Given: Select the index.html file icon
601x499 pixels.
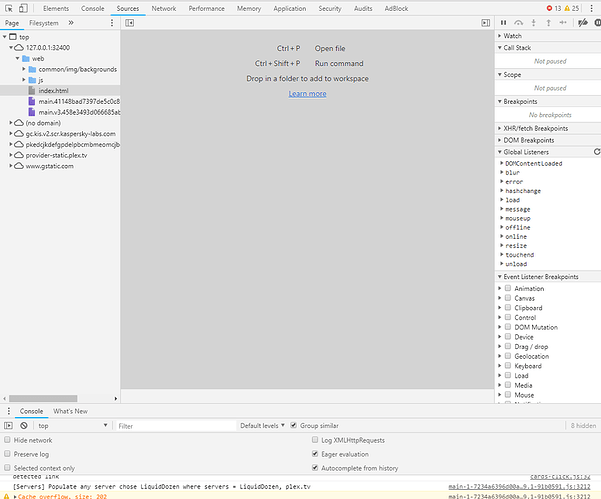Looking at the screenshot, I should pyautogui.click(x=32, y=90).
